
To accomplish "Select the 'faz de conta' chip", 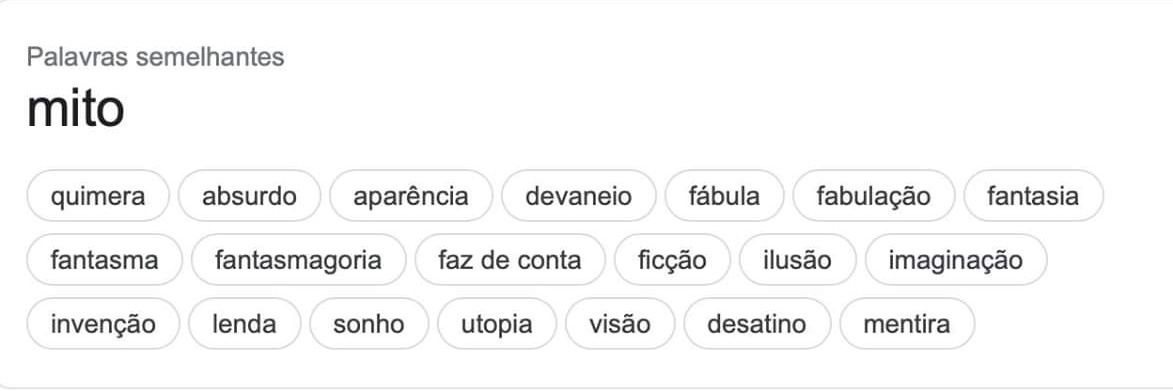I will click(509, 260).
